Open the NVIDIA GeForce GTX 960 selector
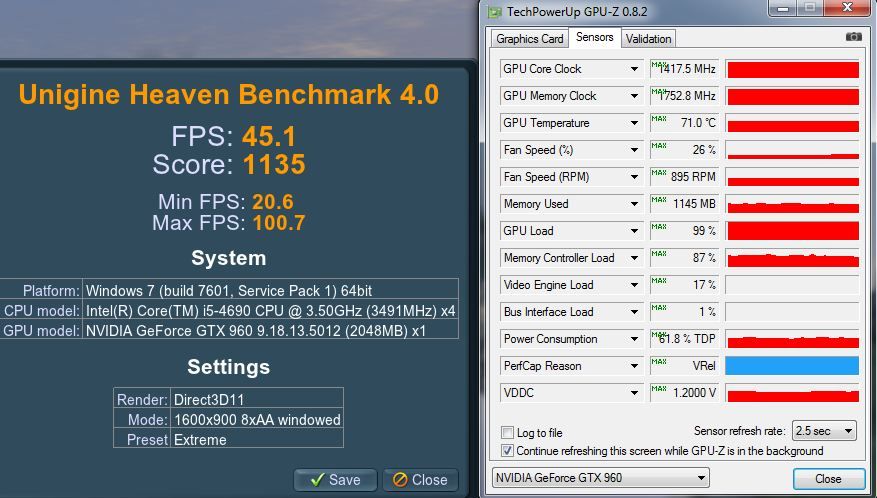The image size is (877, 498). tap(600, 478)
